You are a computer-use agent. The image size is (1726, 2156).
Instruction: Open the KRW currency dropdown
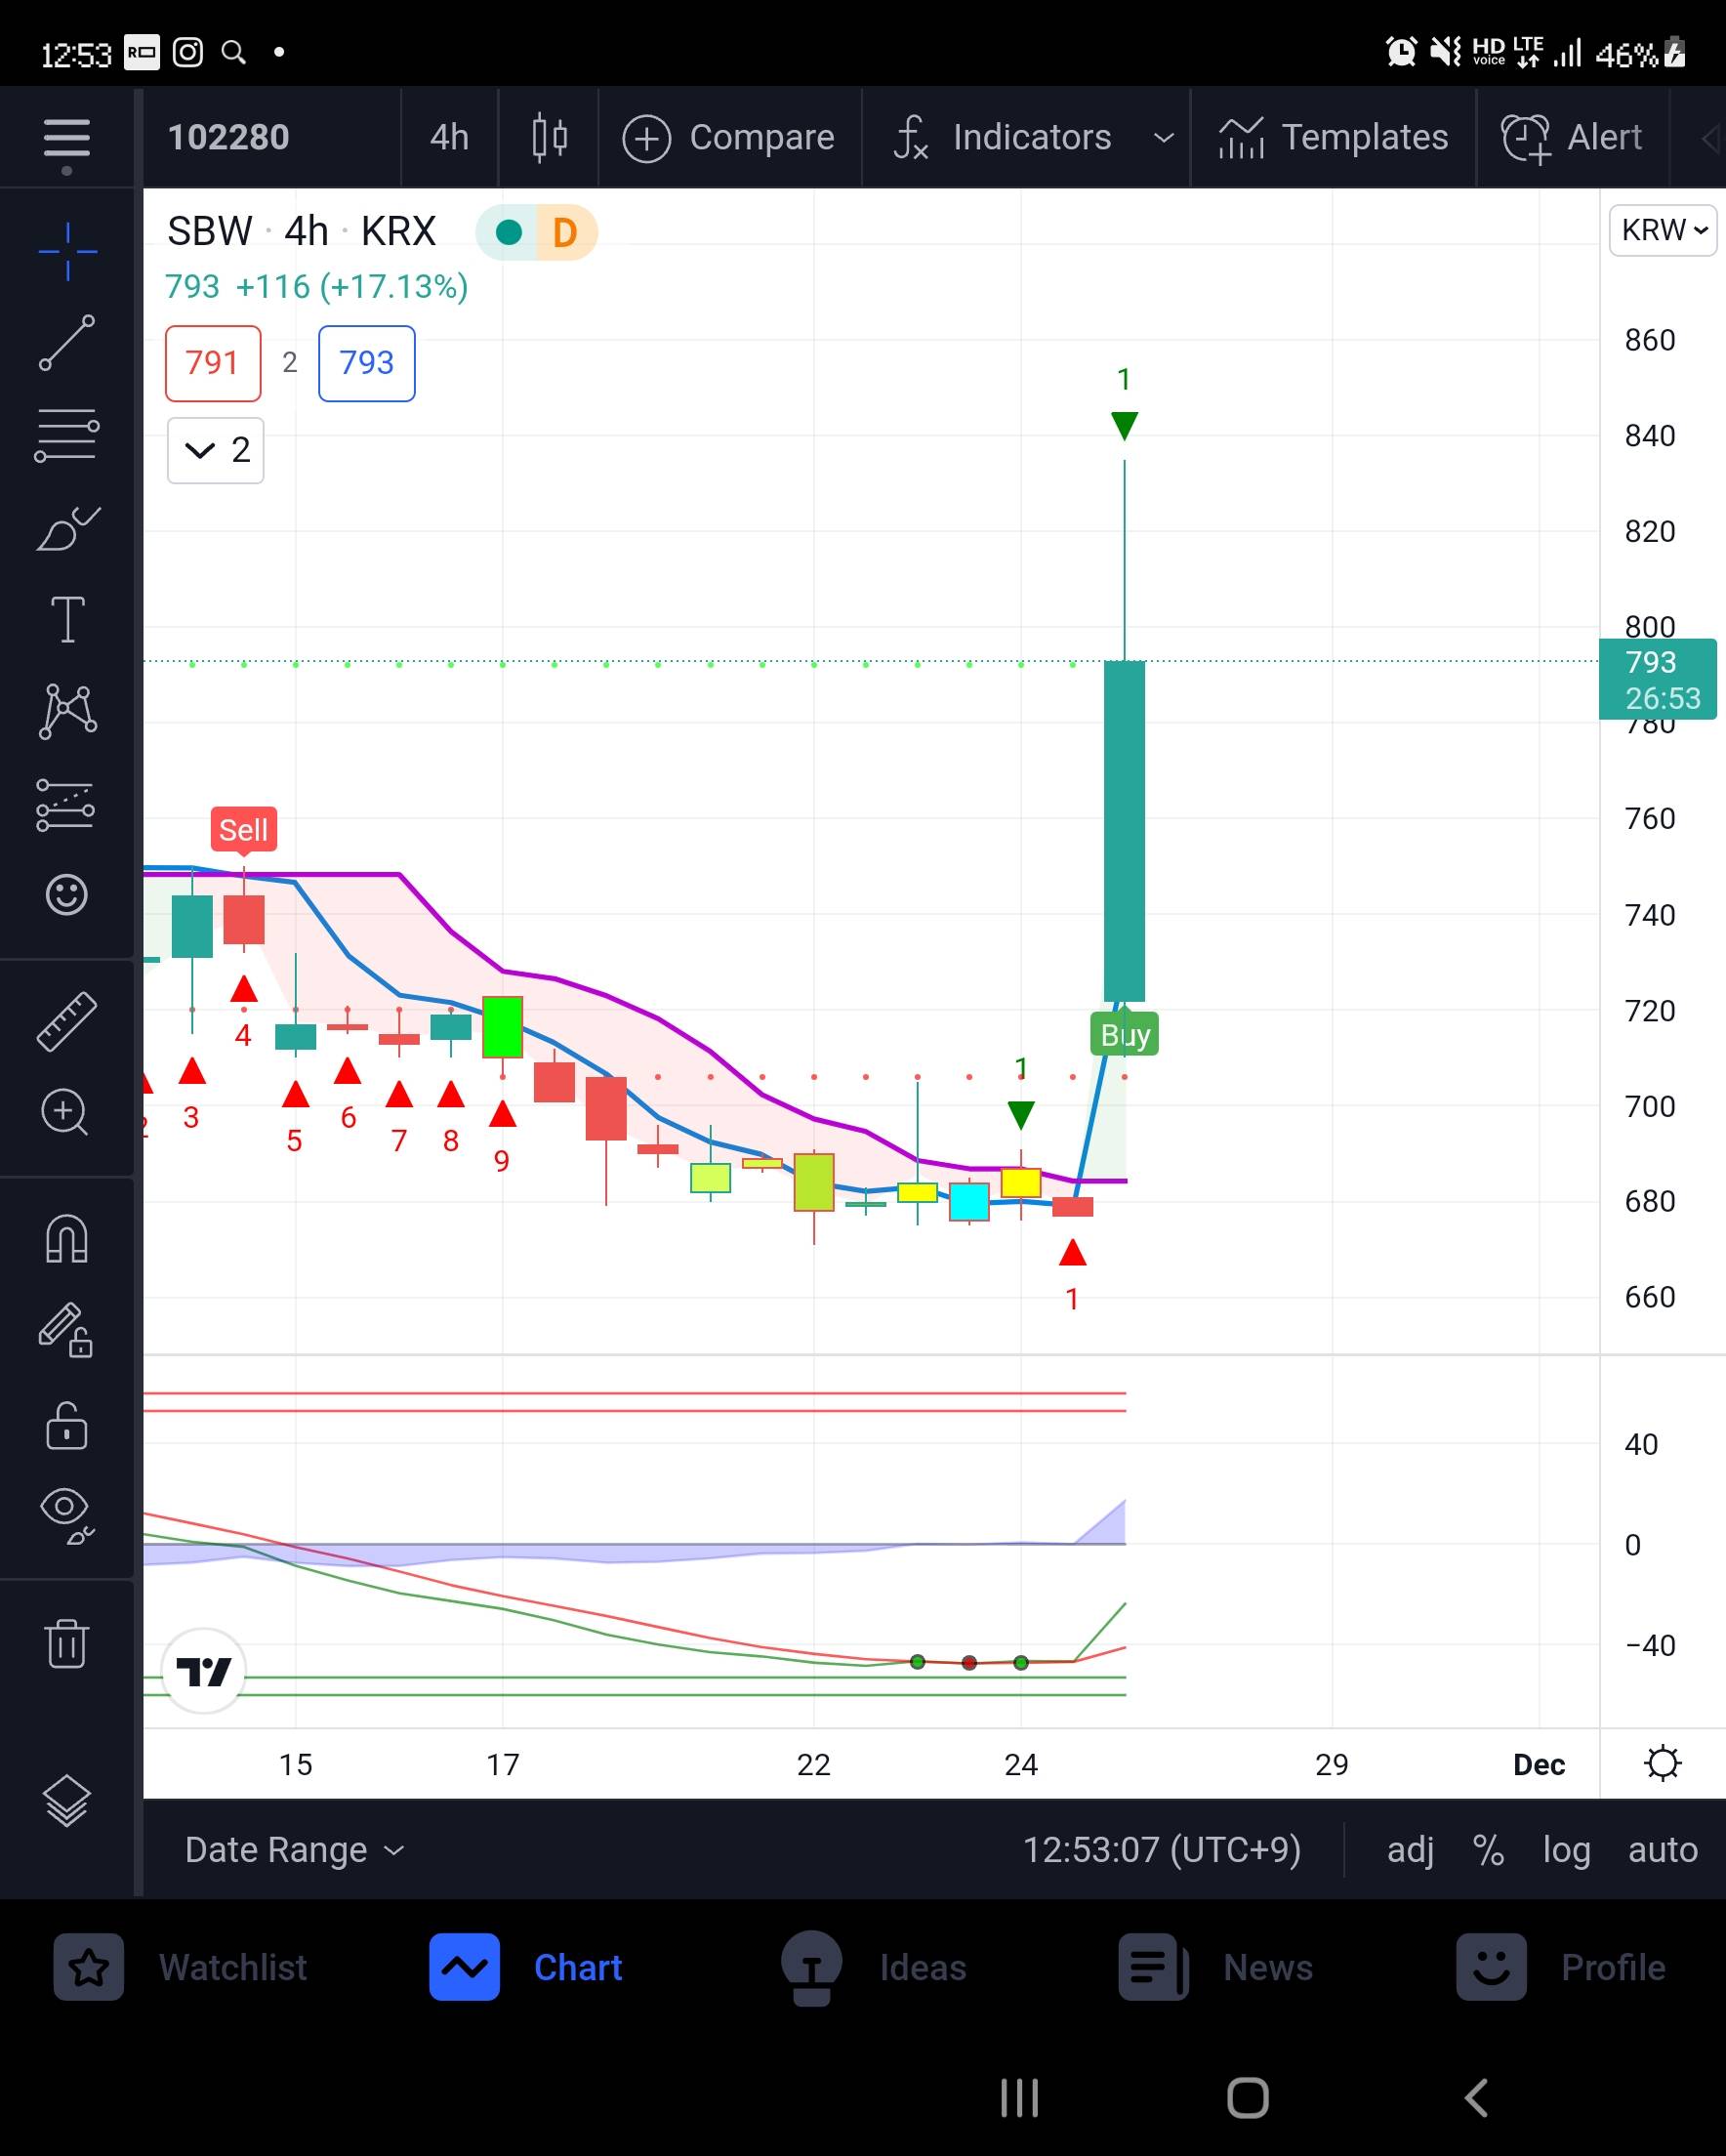pyautogui.click(x=1662, y=230)
